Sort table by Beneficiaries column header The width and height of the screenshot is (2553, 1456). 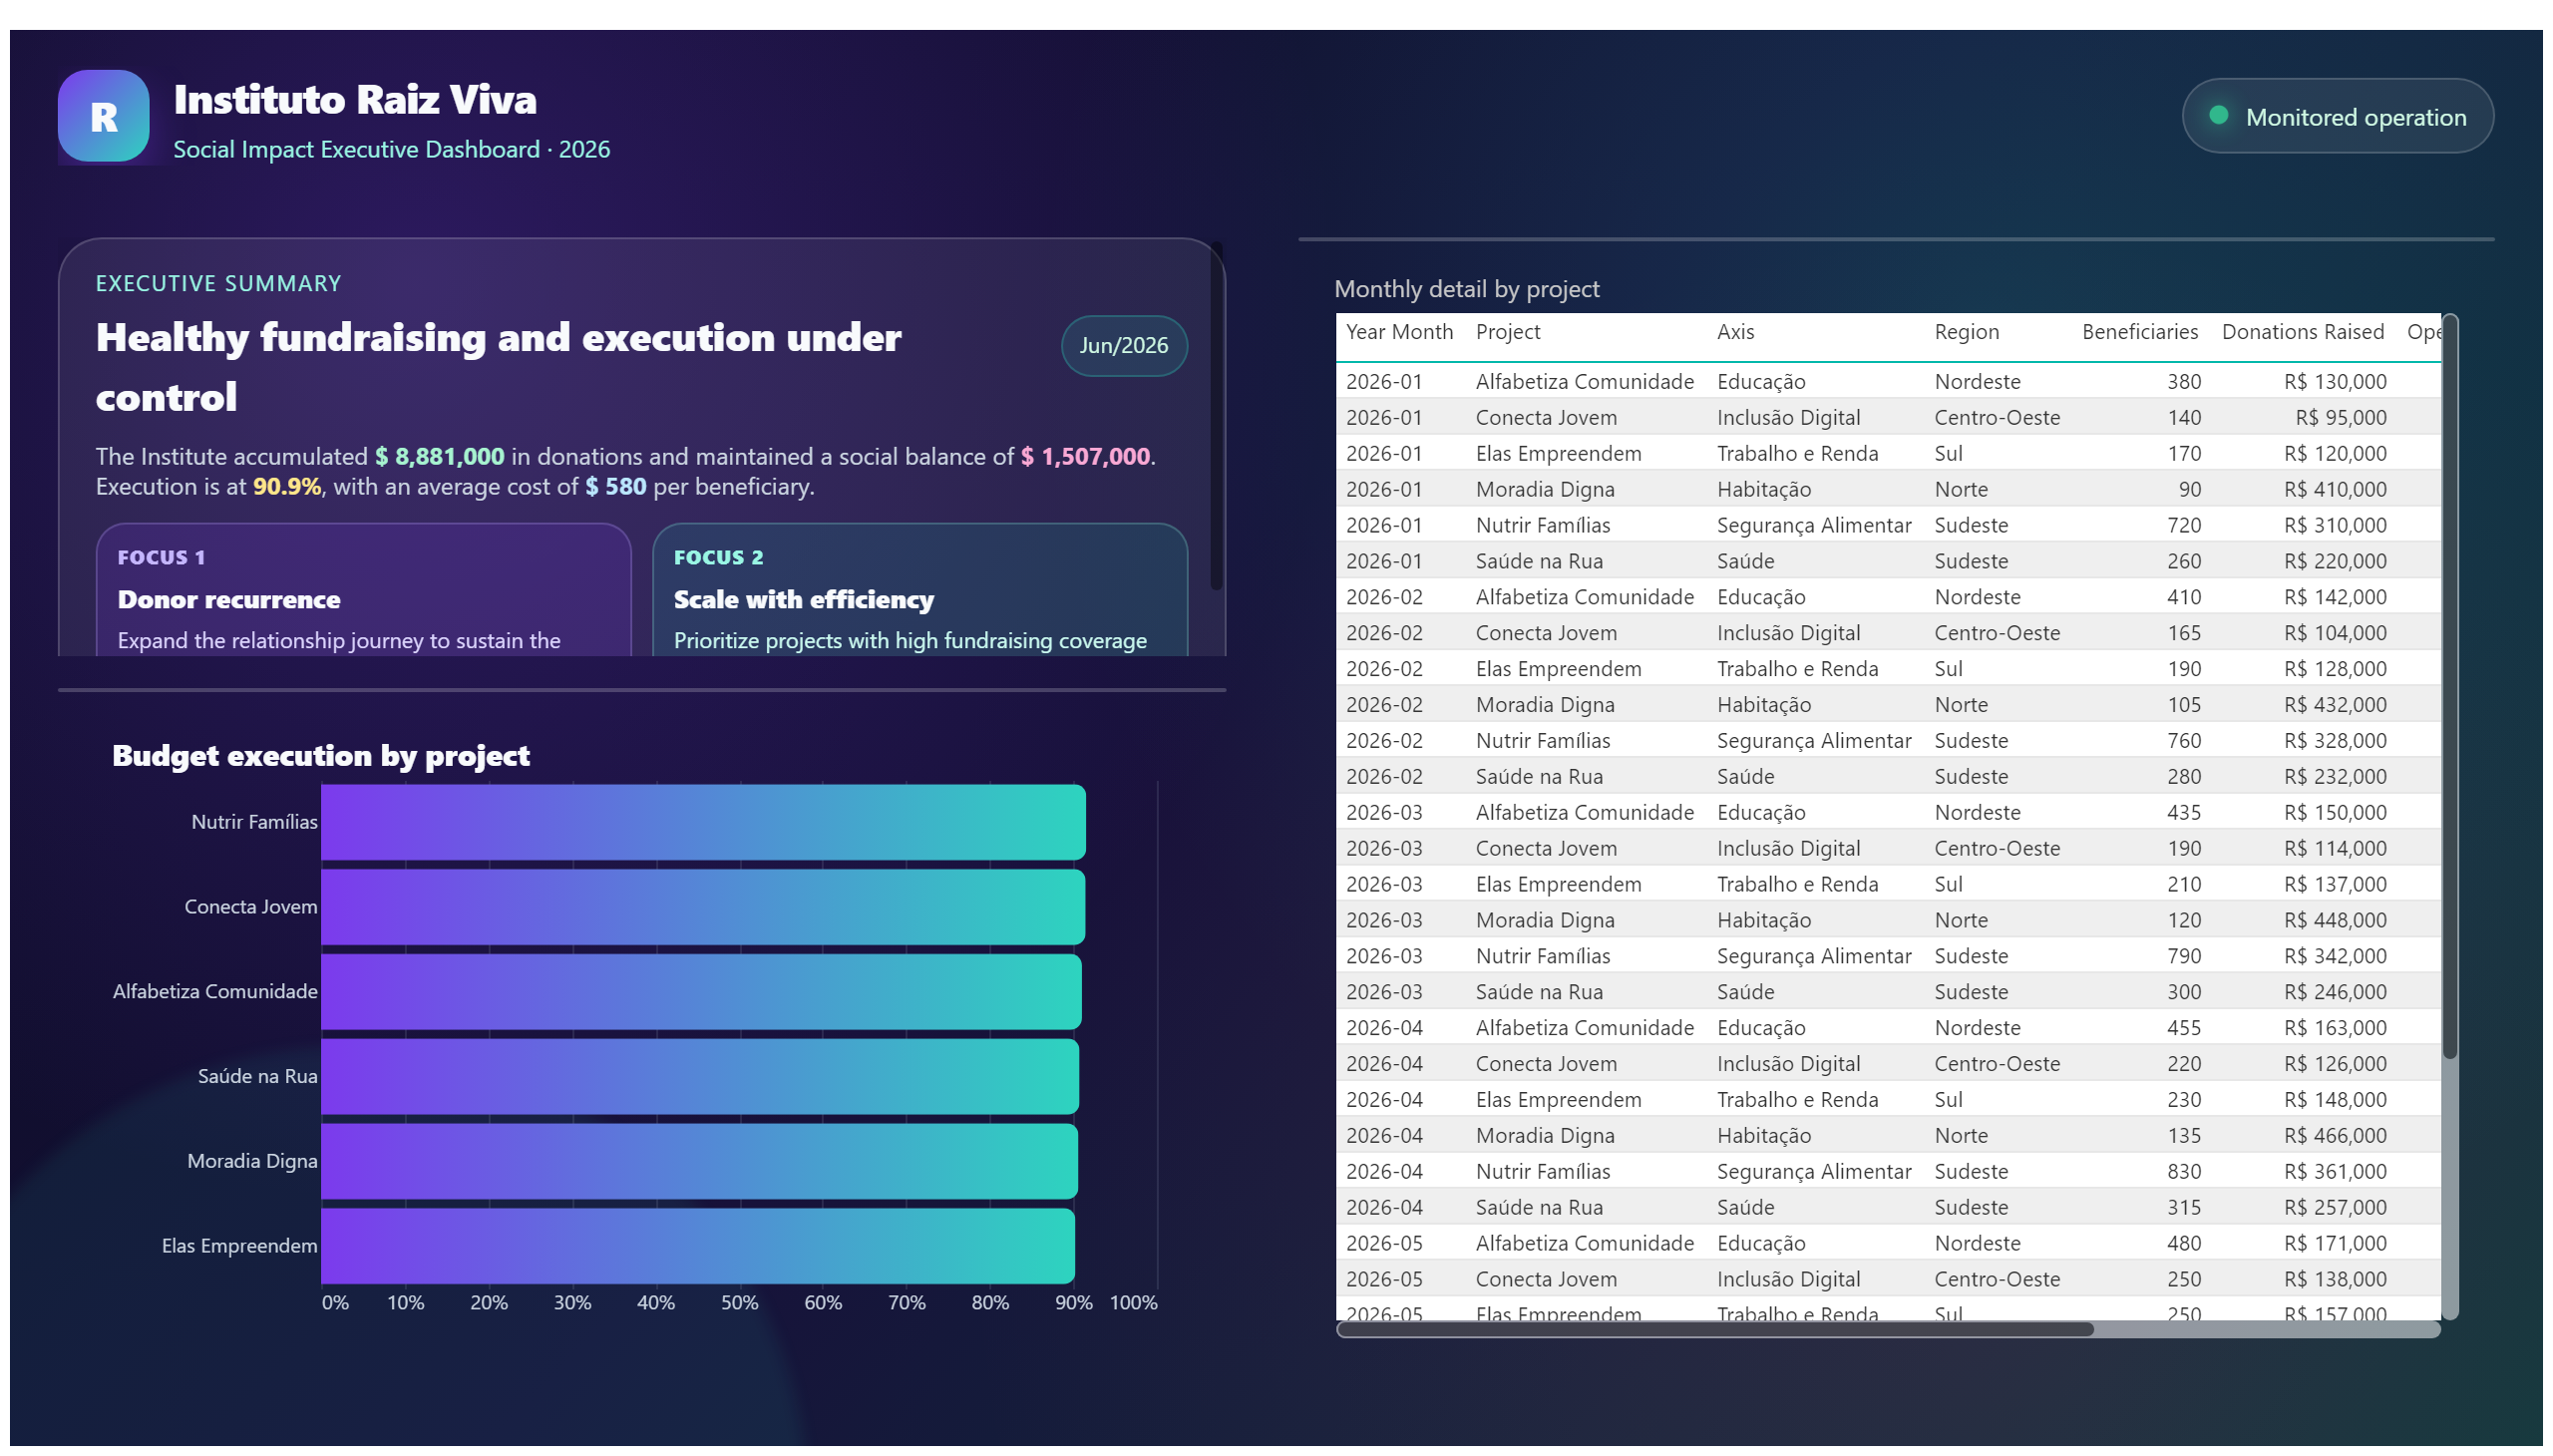[2139, 332]
